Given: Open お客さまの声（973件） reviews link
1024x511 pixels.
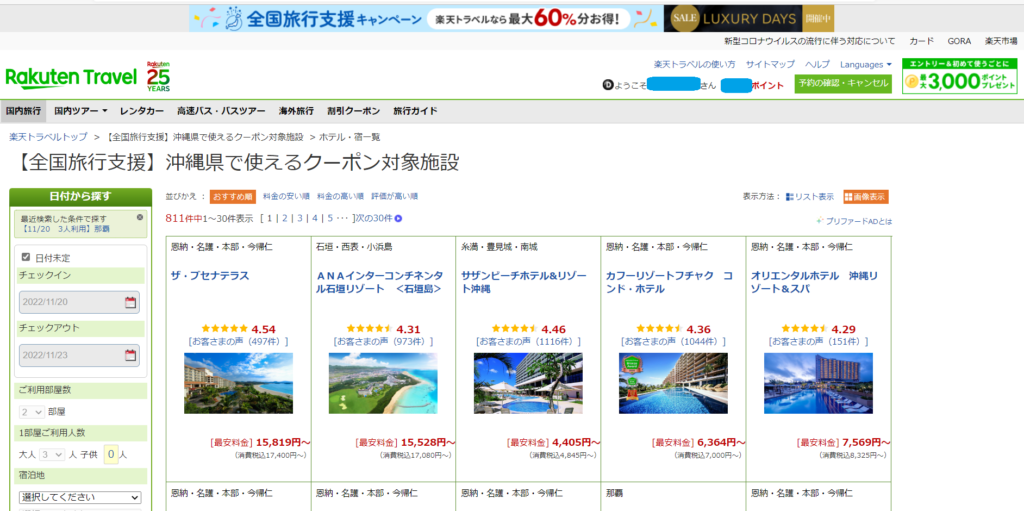Looking at the screenshot, I should 383,341.
